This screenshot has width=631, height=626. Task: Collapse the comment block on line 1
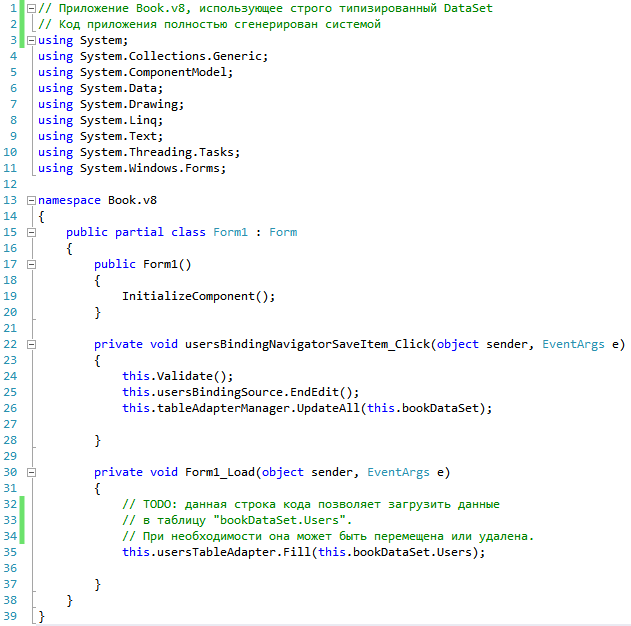[31, 8]
